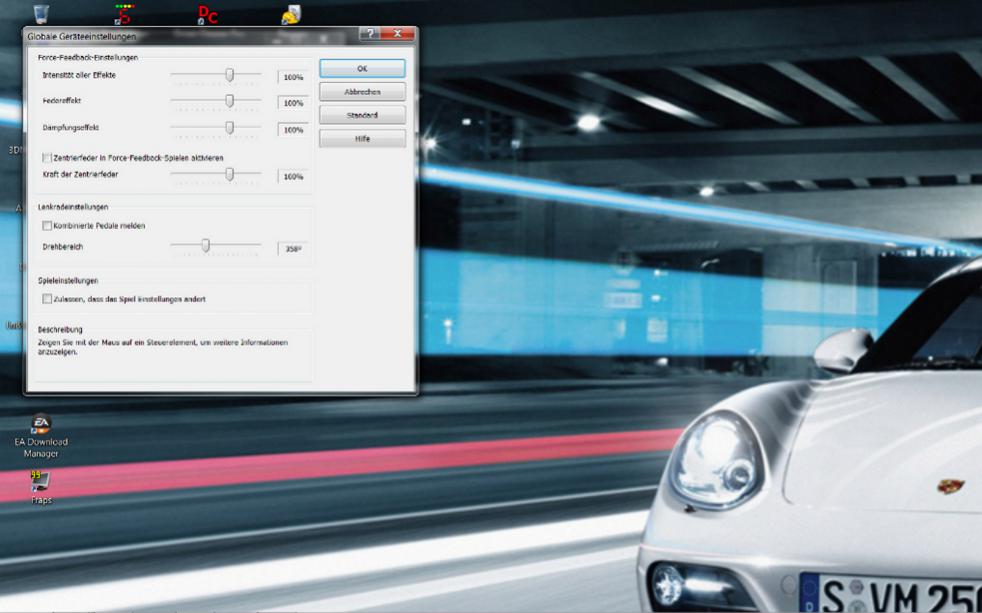Click the Drehbereich label

pos(63,247)
